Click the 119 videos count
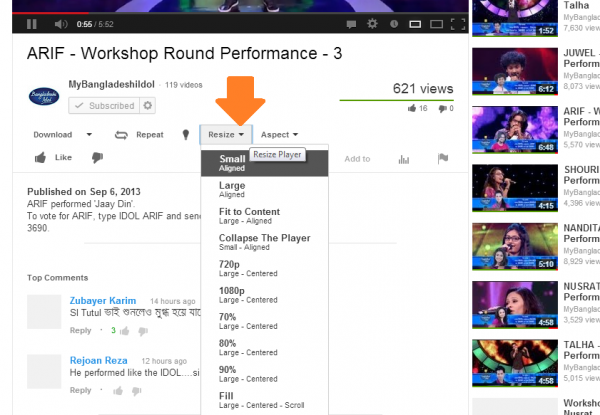The width and height of the screenshot is (600, 415). point(184,85)
